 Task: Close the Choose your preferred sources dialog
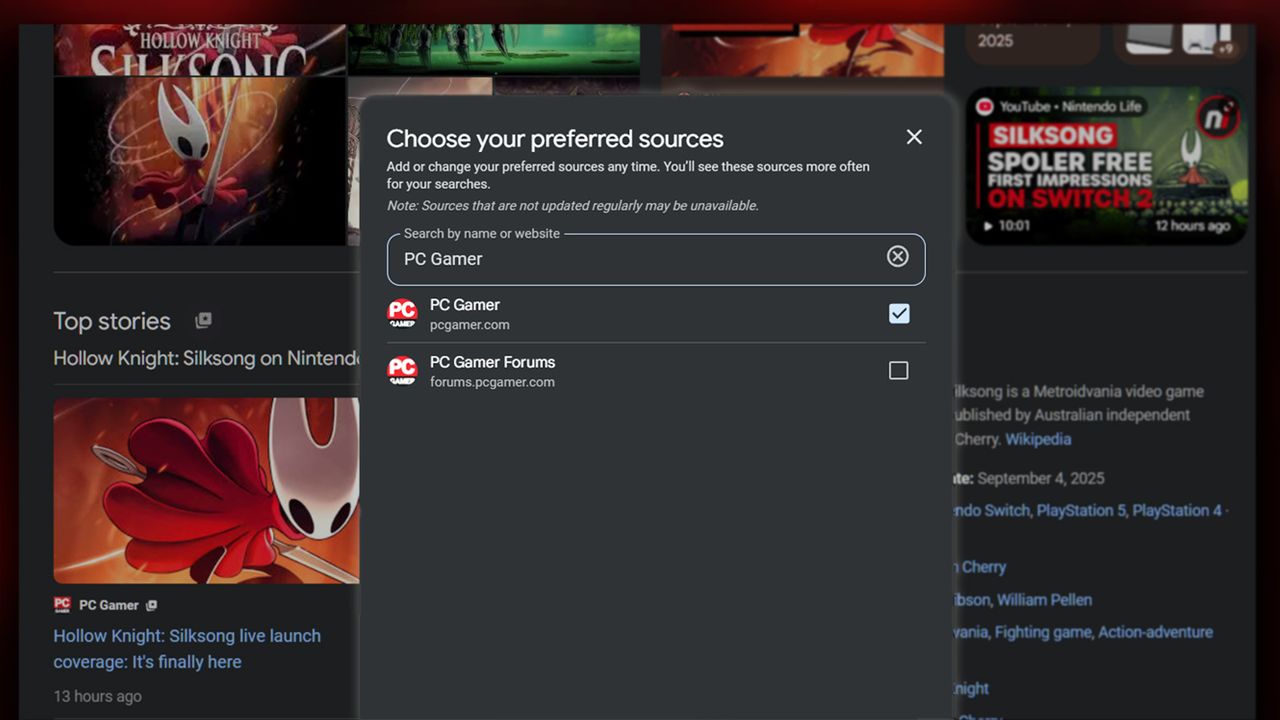[913, 137]
